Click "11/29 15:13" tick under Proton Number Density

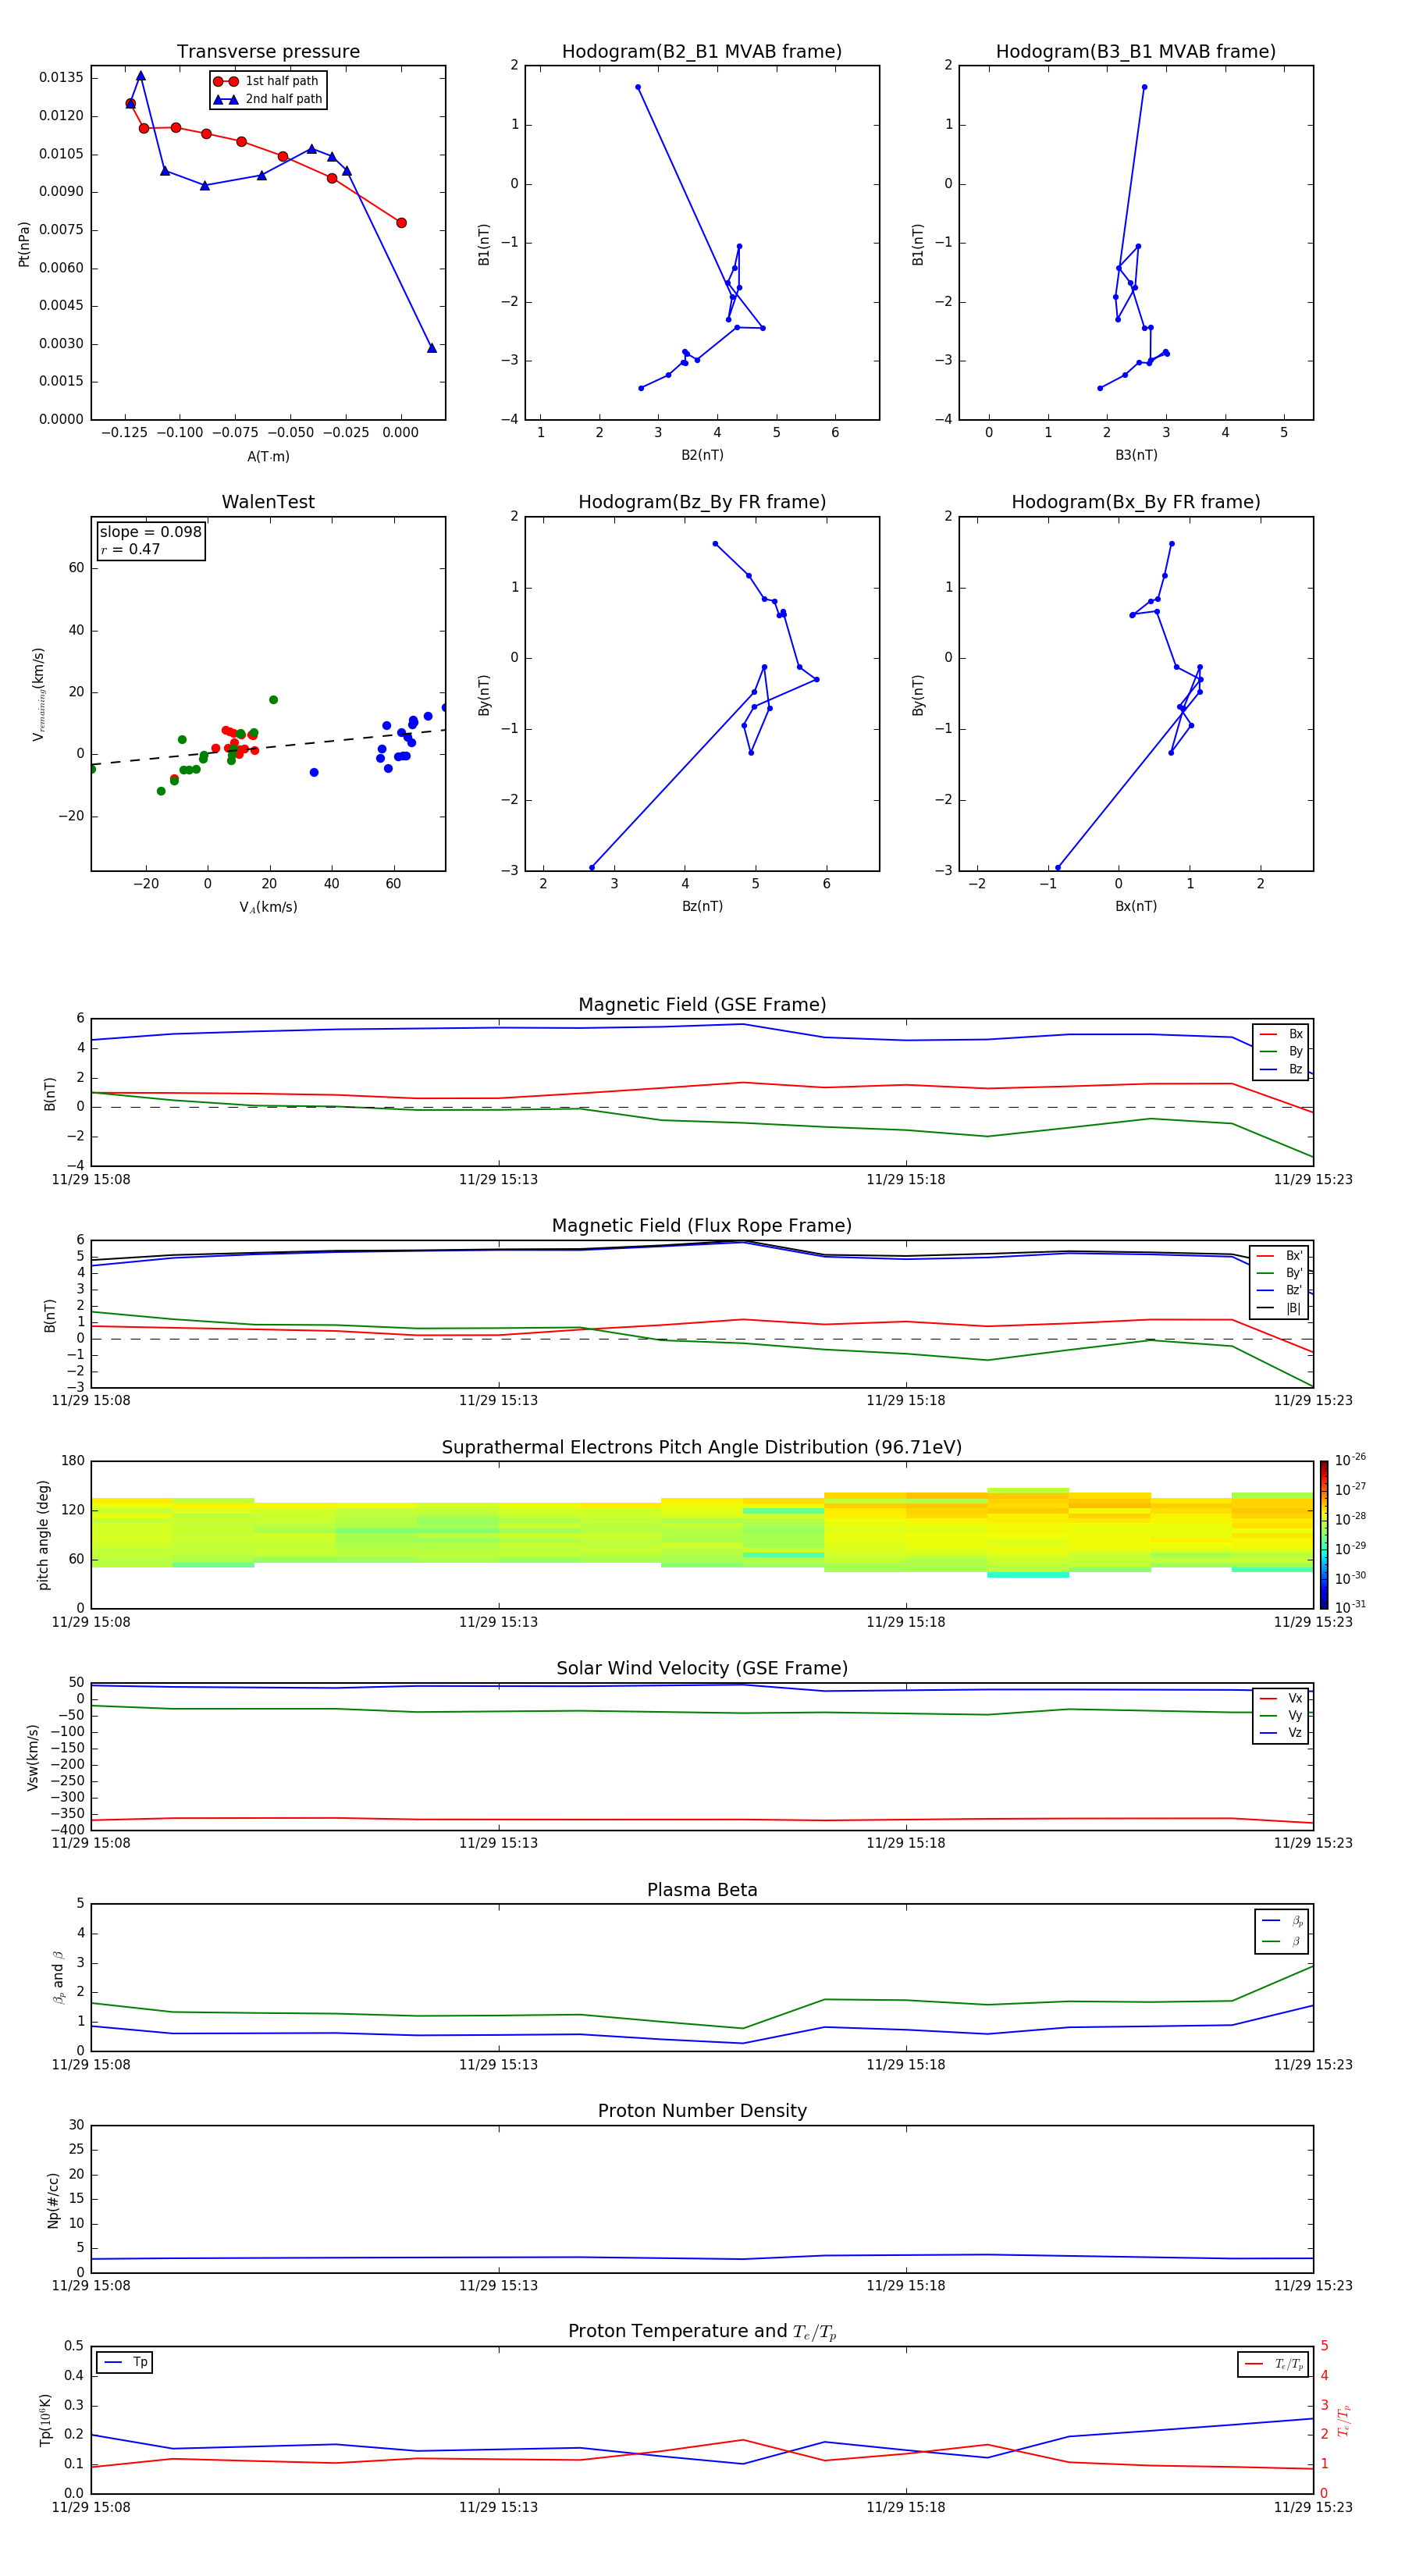(x=498, y=2285)
